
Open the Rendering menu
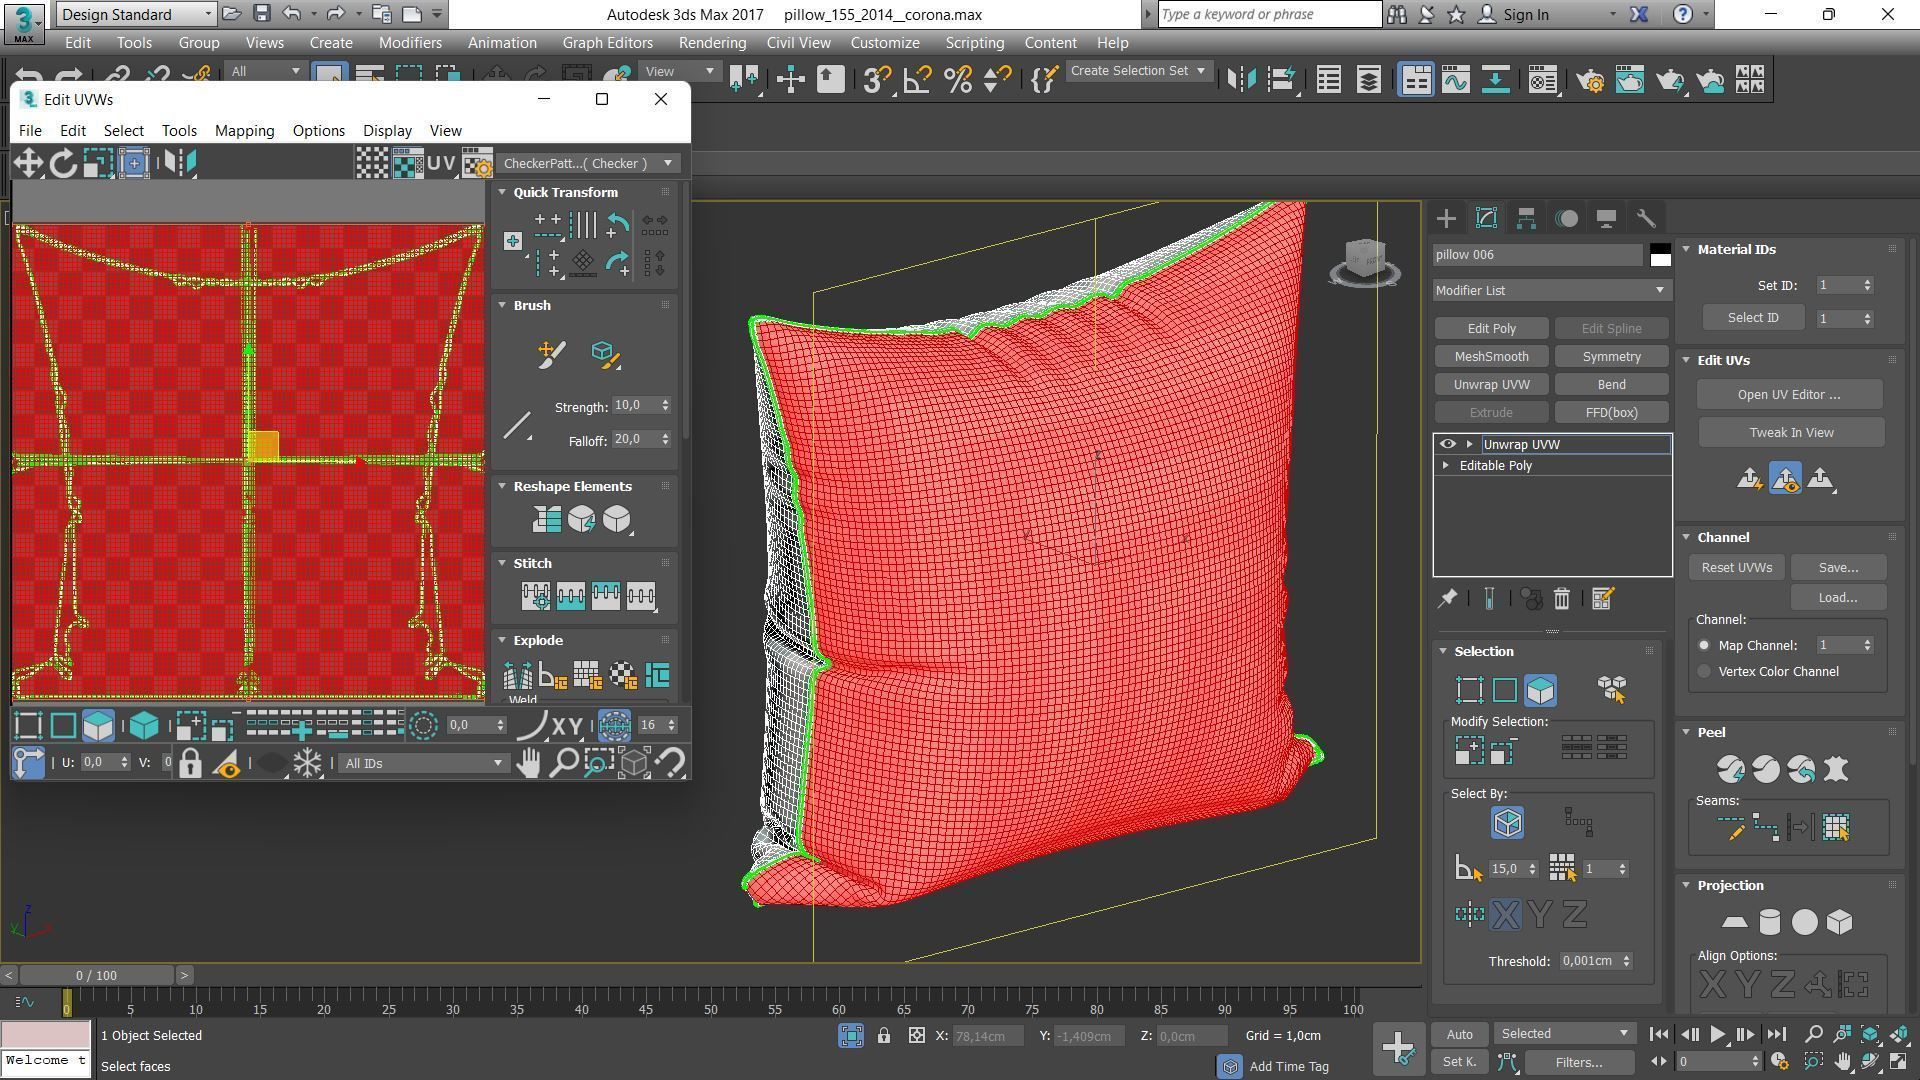712,43
